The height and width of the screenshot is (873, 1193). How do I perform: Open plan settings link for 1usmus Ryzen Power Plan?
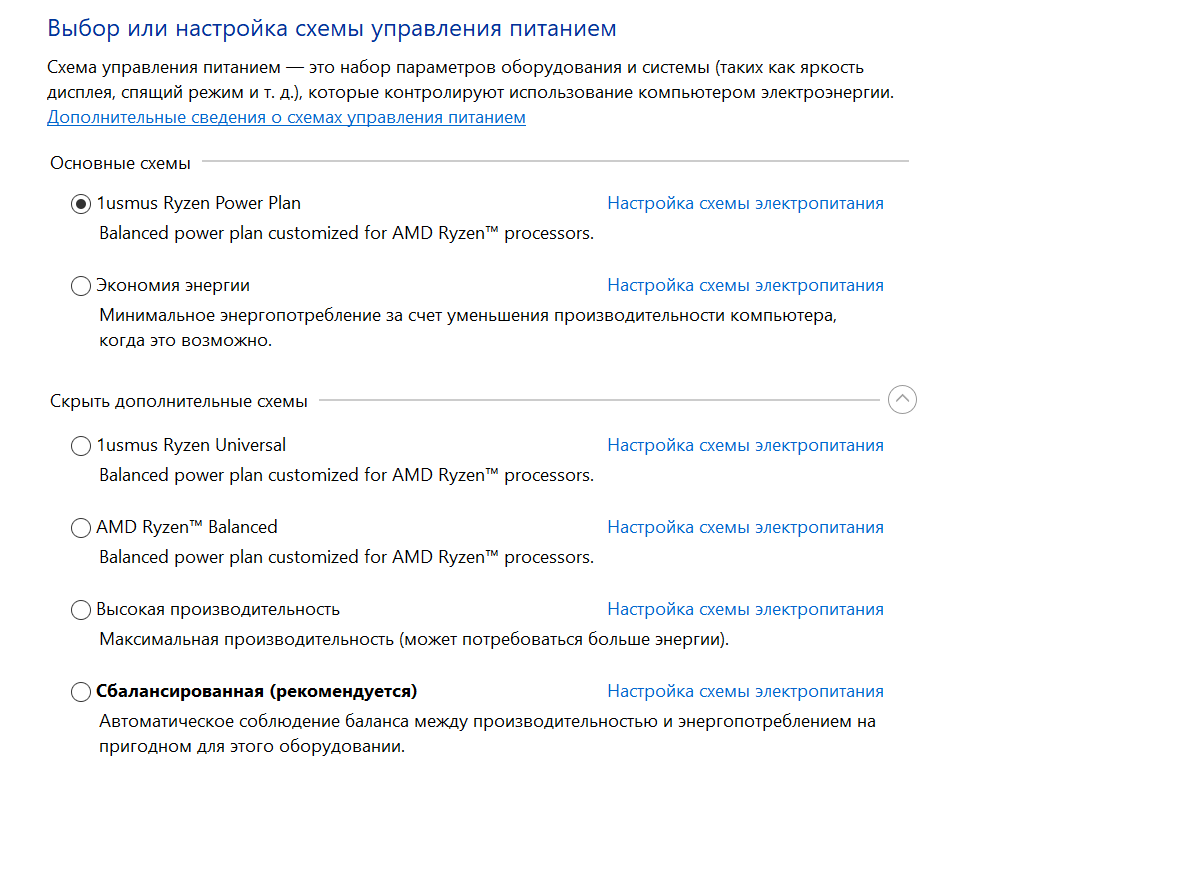tap(745, 203)
